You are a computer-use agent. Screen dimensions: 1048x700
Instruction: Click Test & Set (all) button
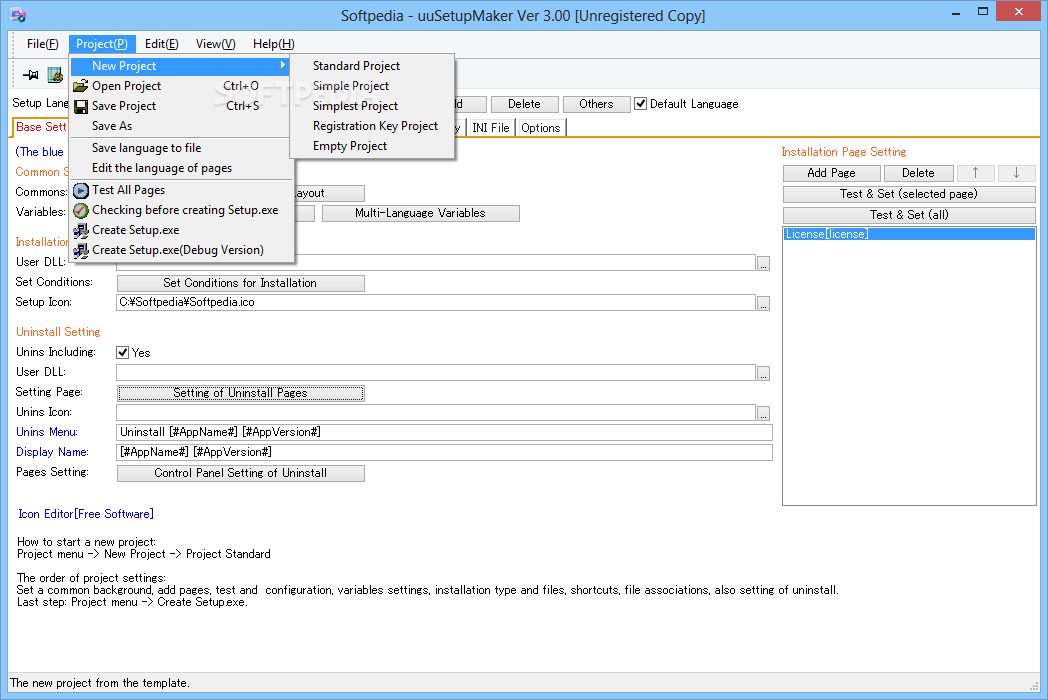pyautogui.click(x=909, y=215)
